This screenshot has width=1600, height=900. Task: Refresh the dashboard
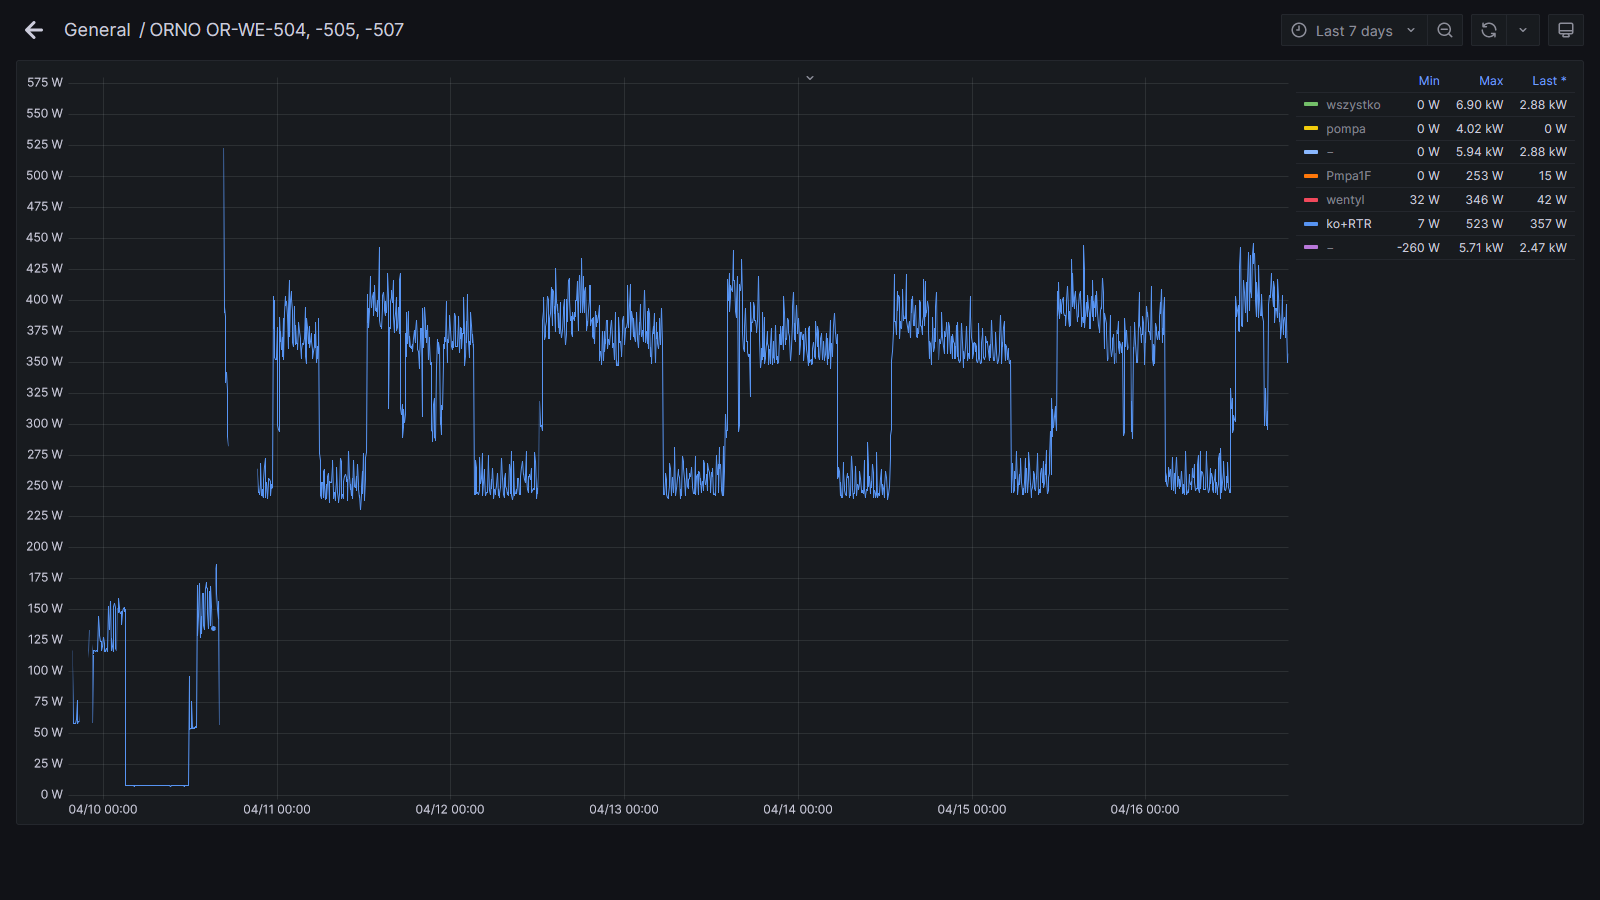(1488, 30)
